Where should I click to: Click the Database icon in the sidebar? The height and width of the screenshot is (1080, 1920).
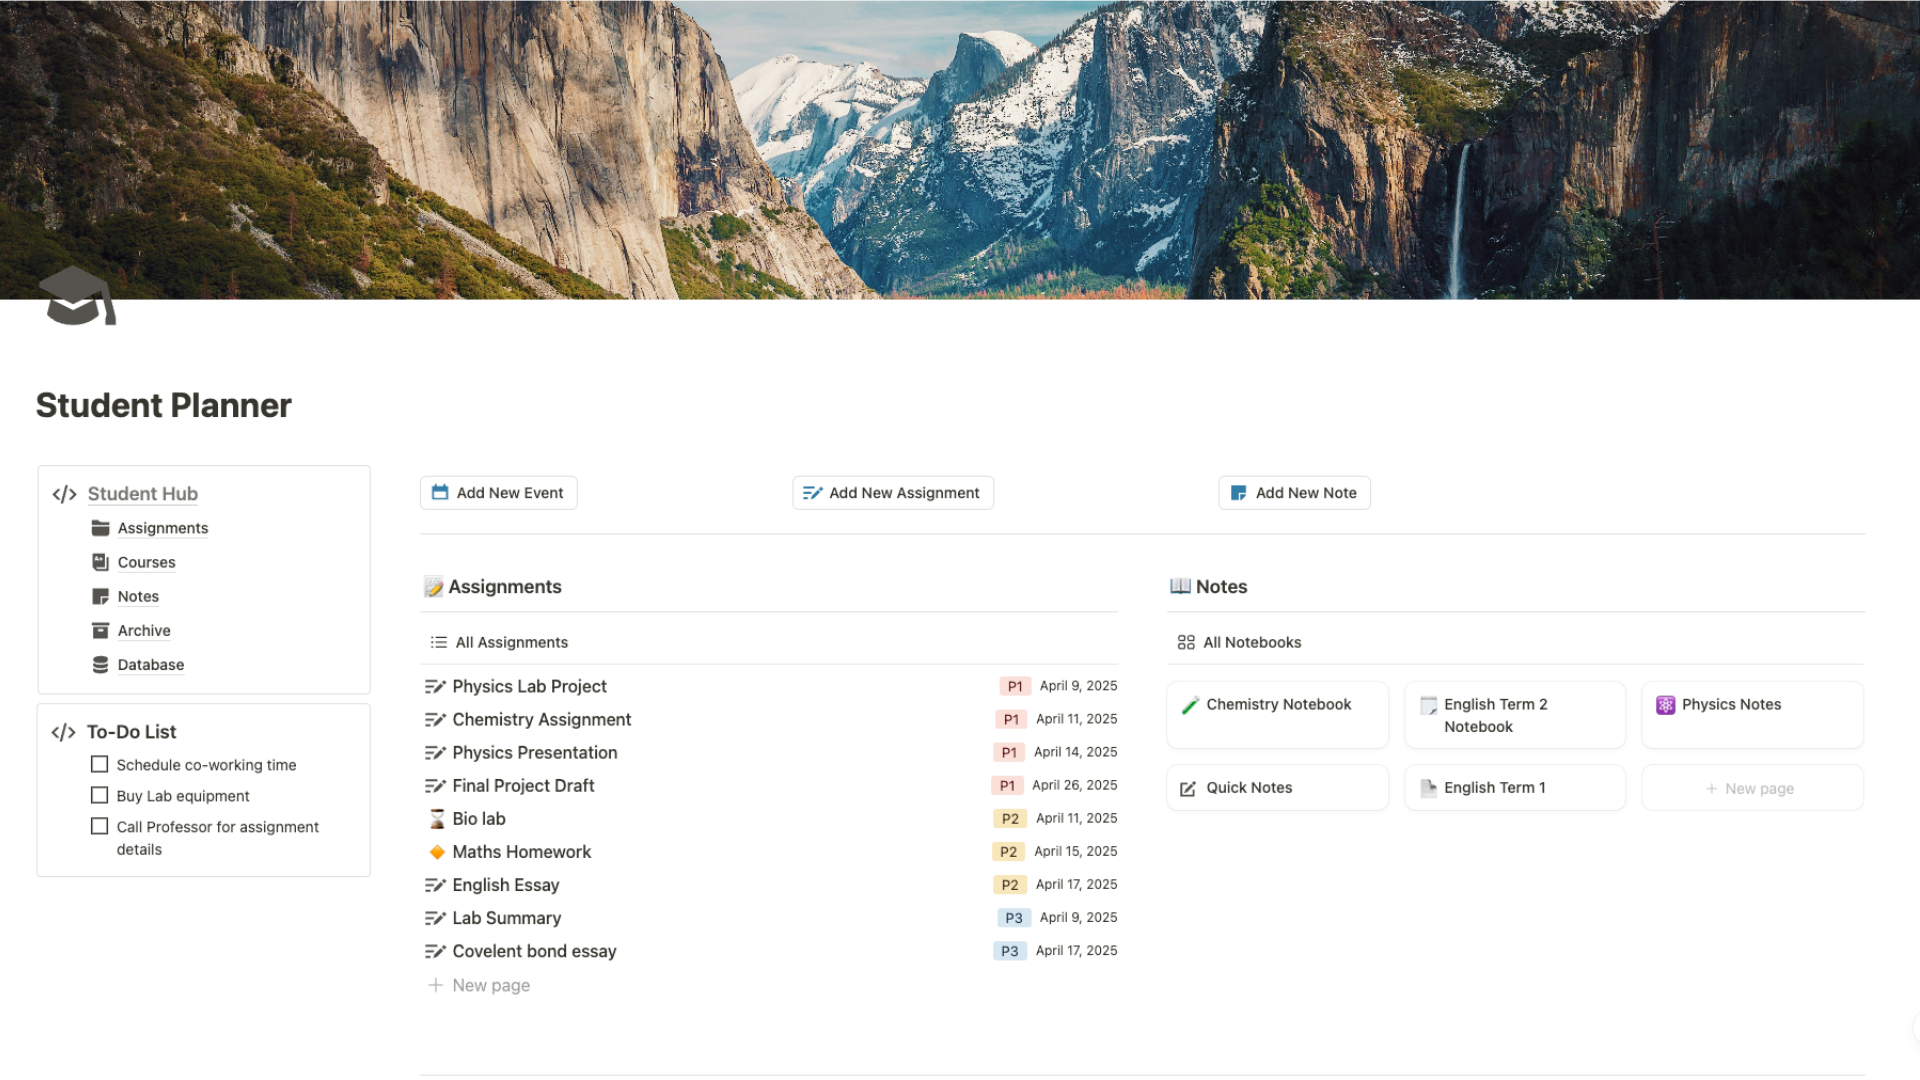click(x=100, y=664)
